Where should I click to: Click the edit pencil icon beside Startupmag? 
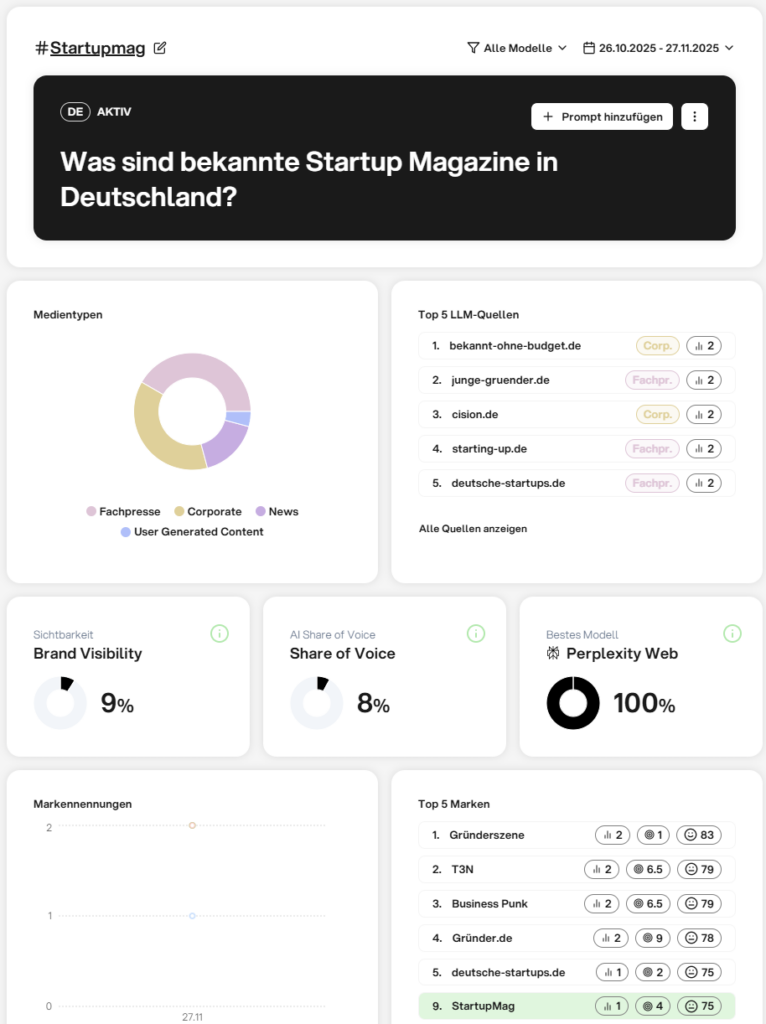tap(160, 48)
